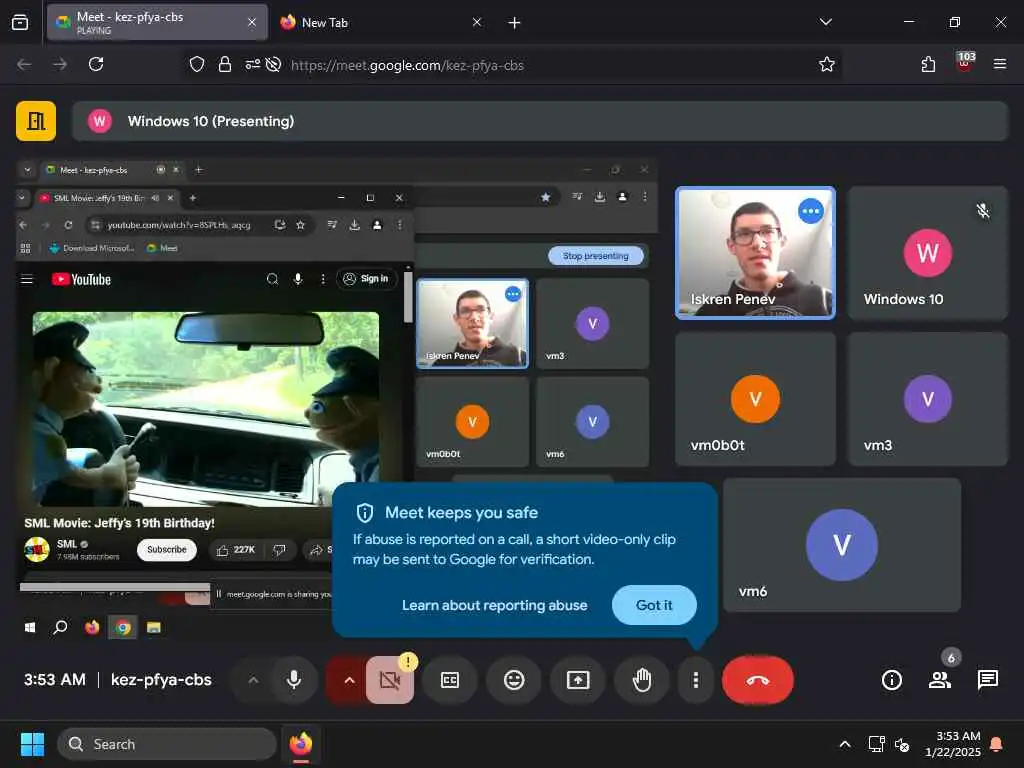Open the notification bell in the system tray
This screenshot has height=768, width=1024.
tap(996, 744)
